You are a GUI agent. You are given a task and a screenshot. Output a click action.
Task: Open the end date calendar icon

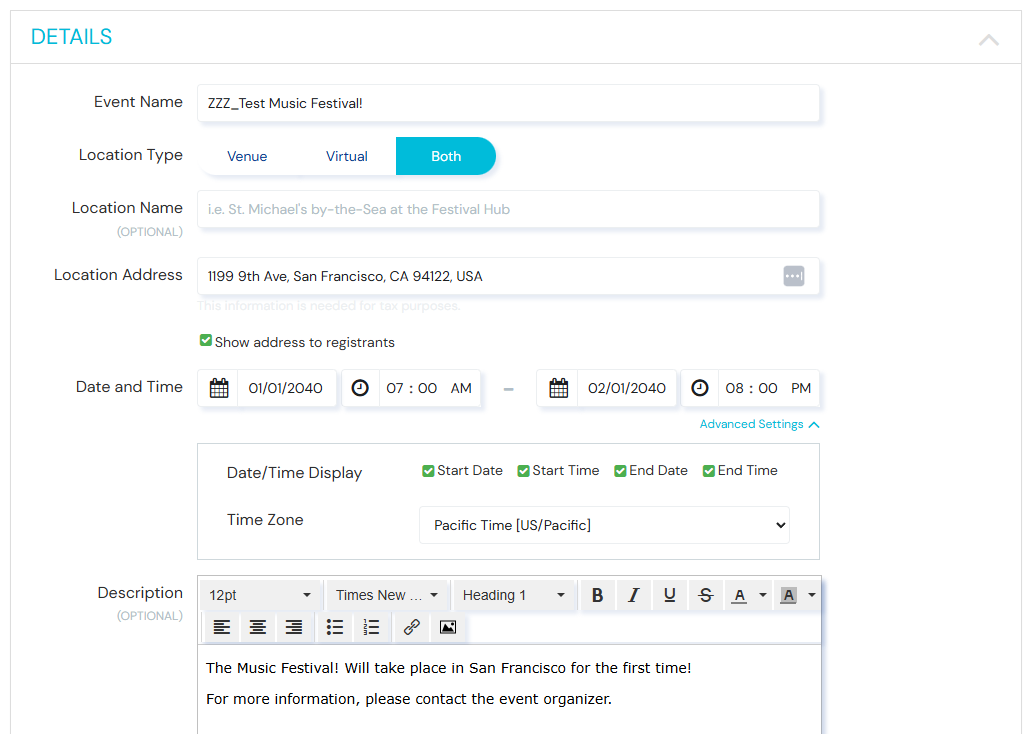coord(558,388)
